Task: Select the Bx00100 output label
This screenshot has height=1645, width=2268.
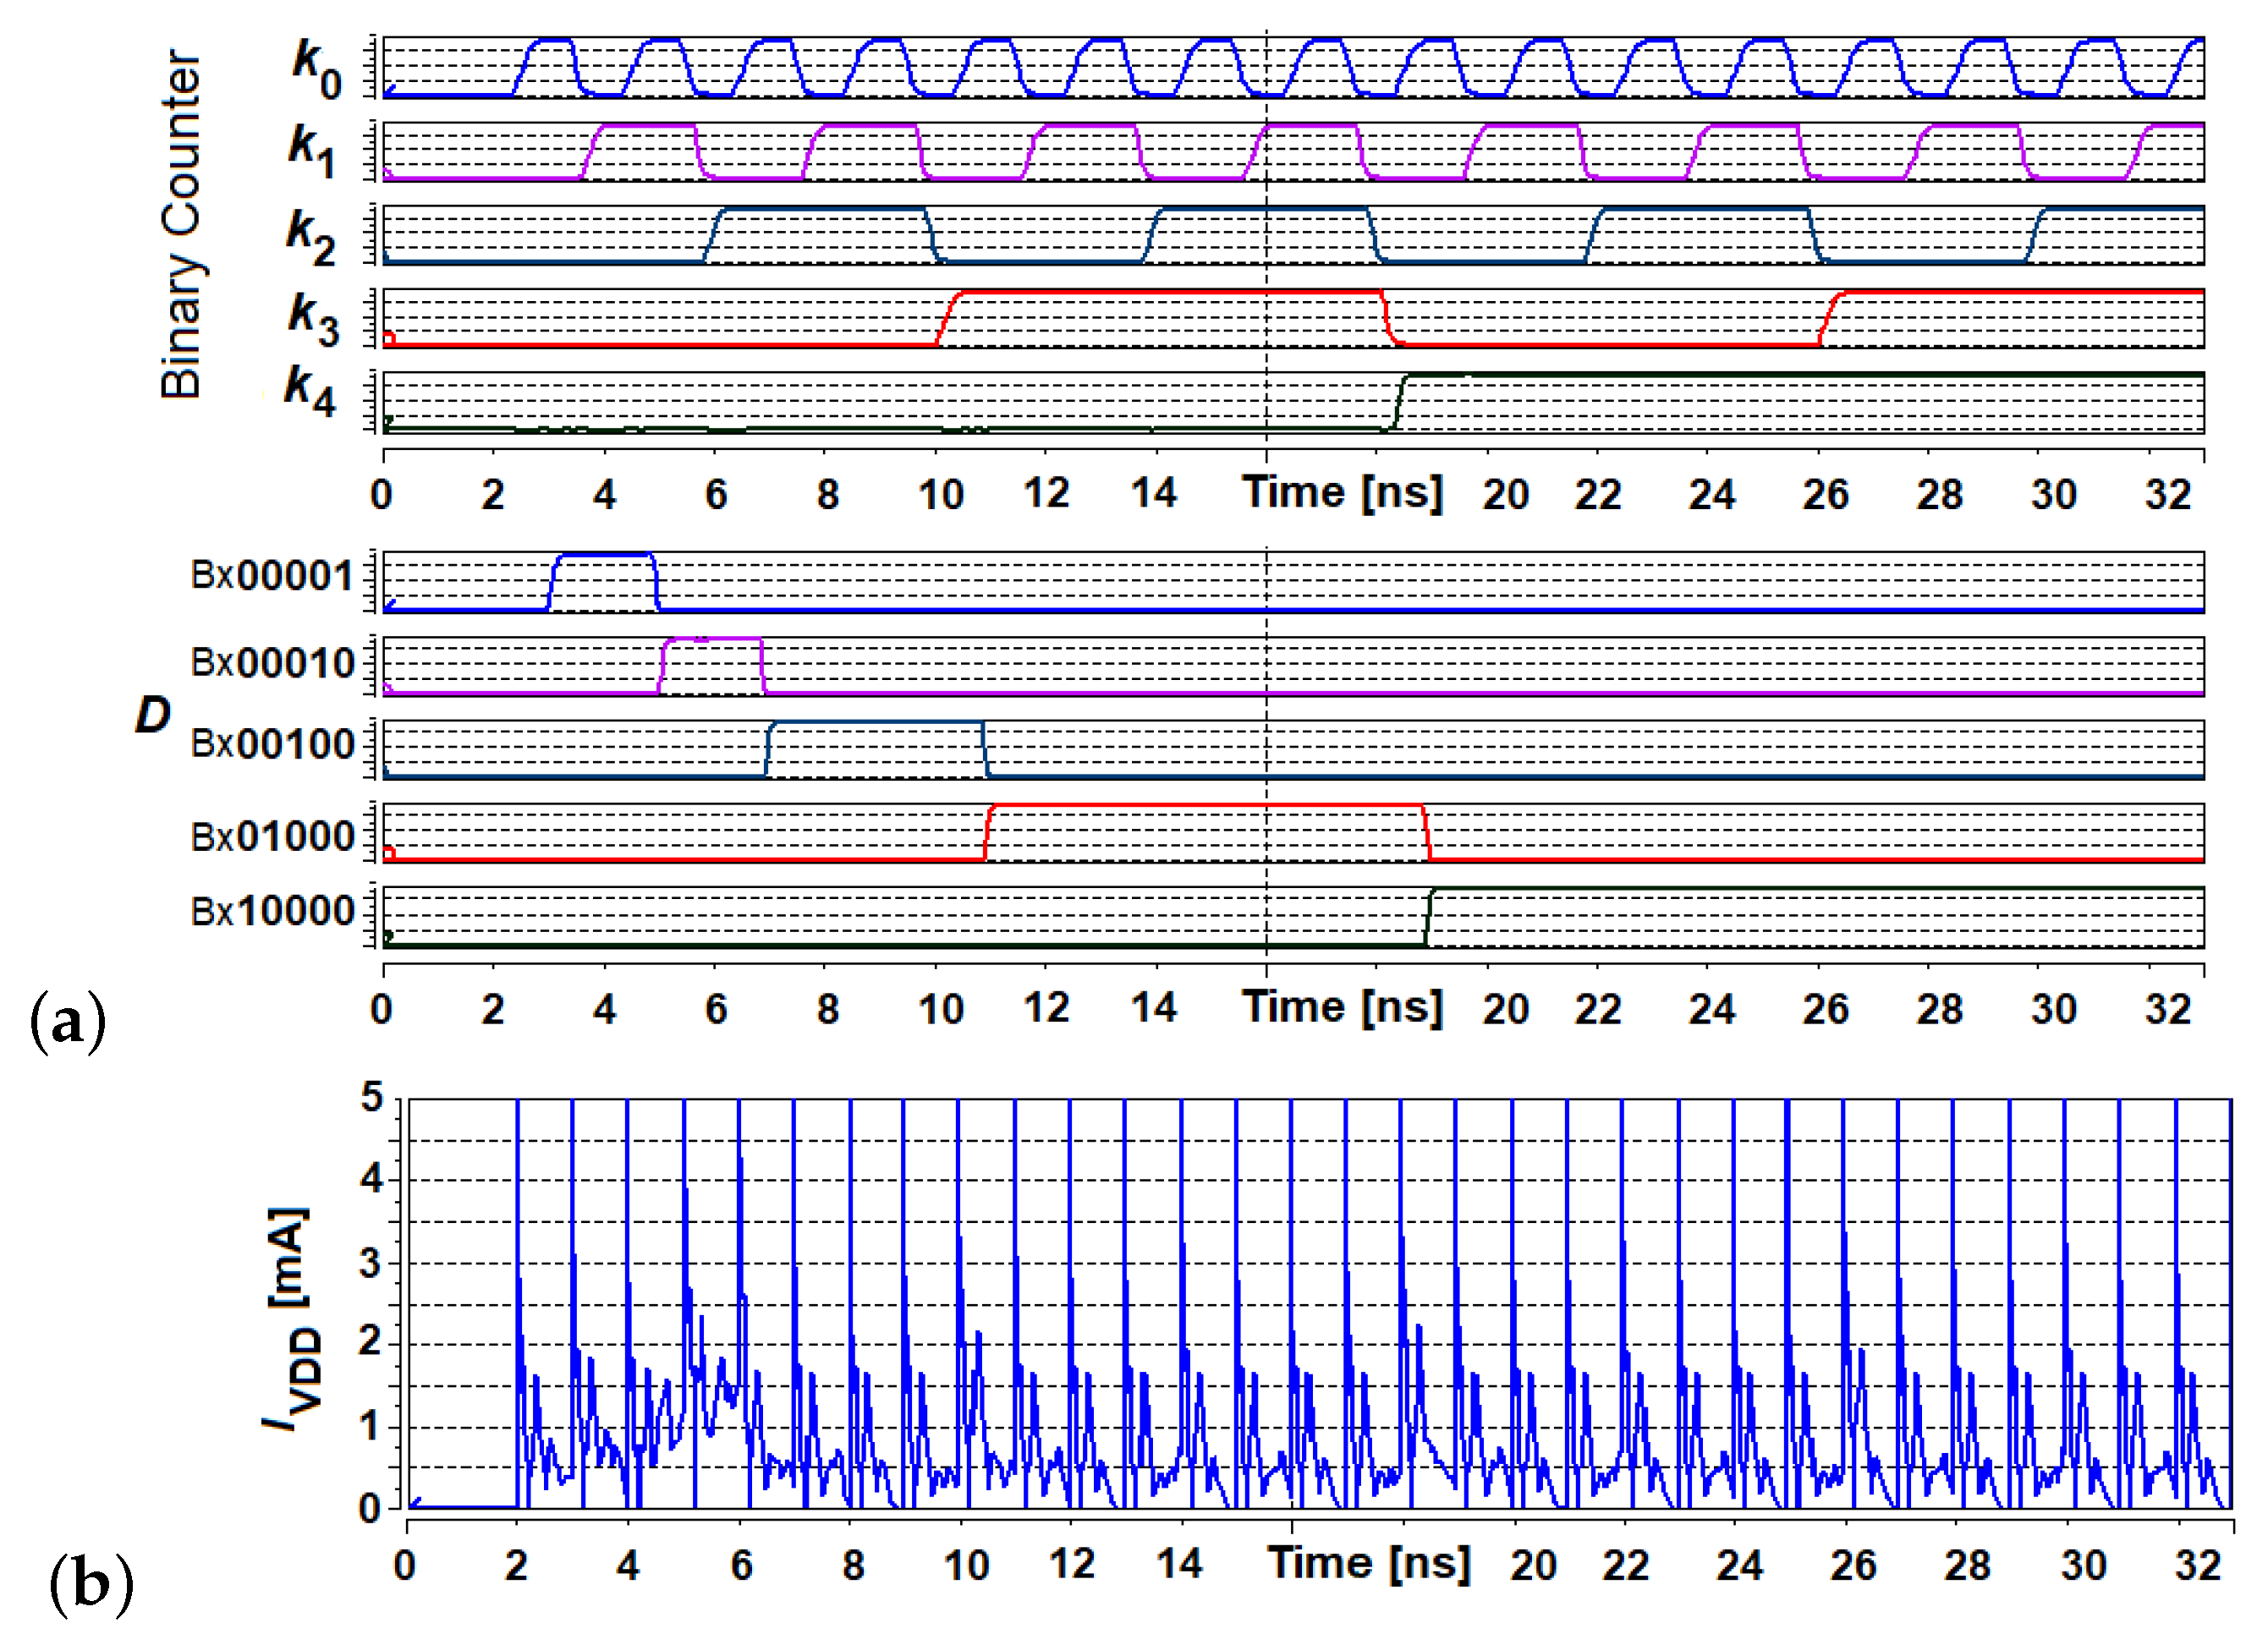Action: 272,745
